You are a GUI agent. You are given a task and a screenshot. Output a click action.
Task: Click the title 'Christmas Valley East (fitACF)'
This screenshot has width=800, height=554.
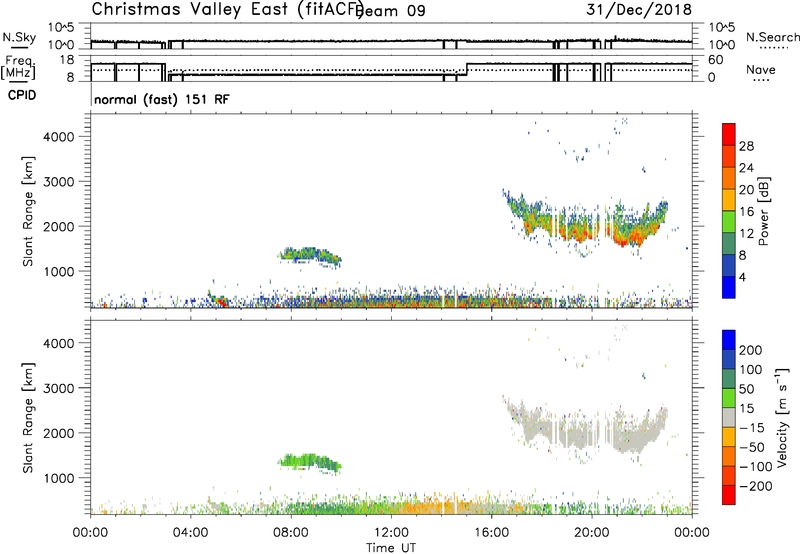[x=228, y=10]
